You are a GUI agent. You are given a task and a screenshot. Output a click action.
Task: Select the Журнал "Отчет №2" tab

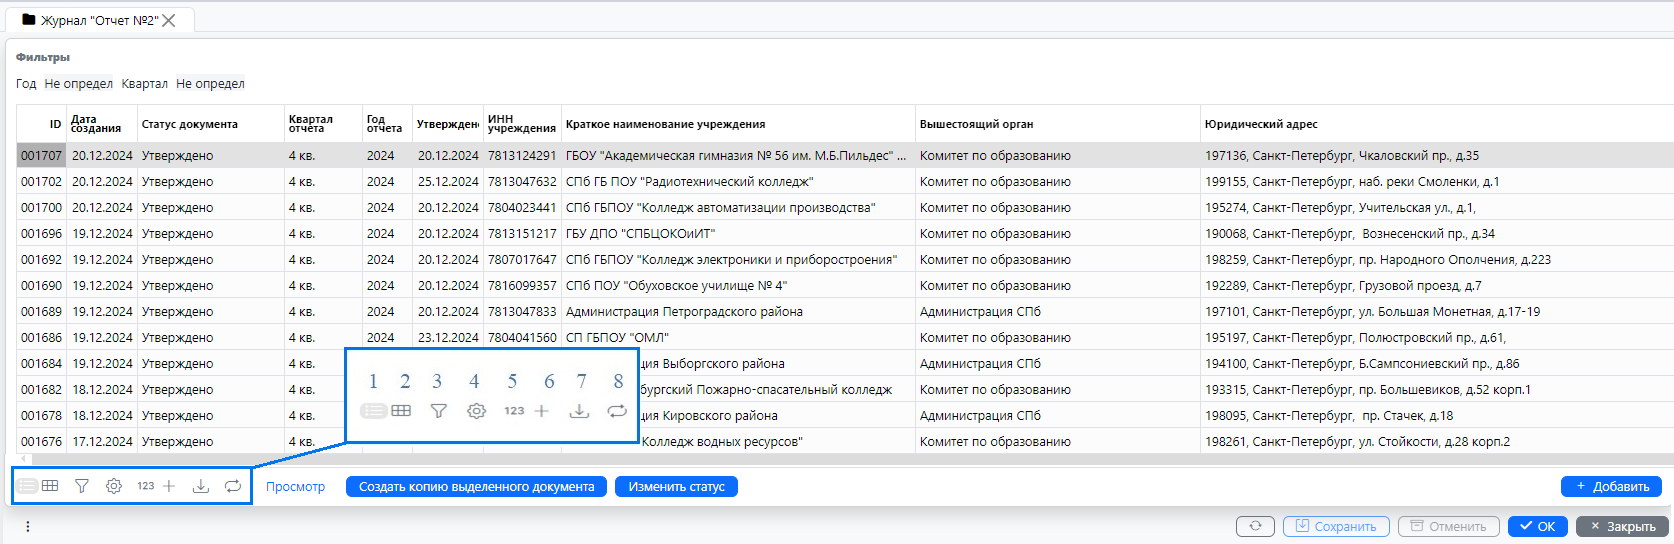click(x=98, y=20)
